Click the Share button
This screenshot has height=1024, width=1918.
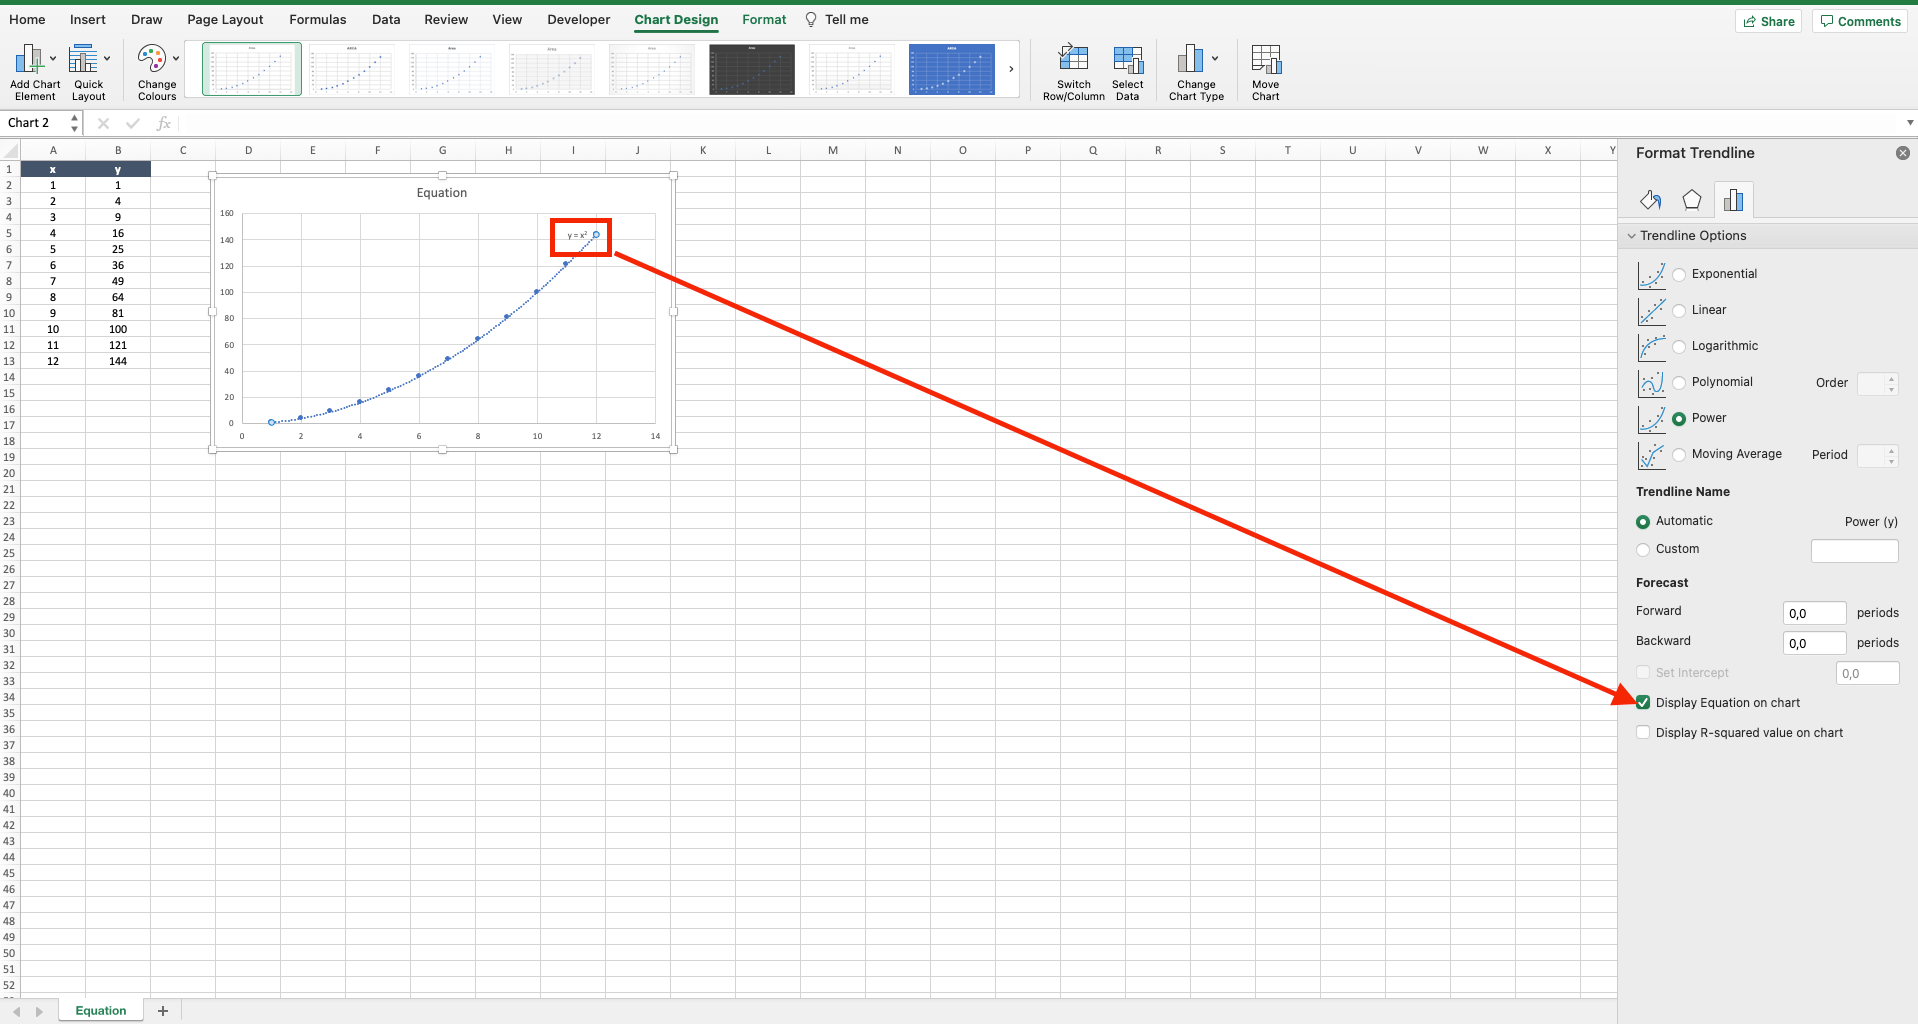(x=1767, y=20)
